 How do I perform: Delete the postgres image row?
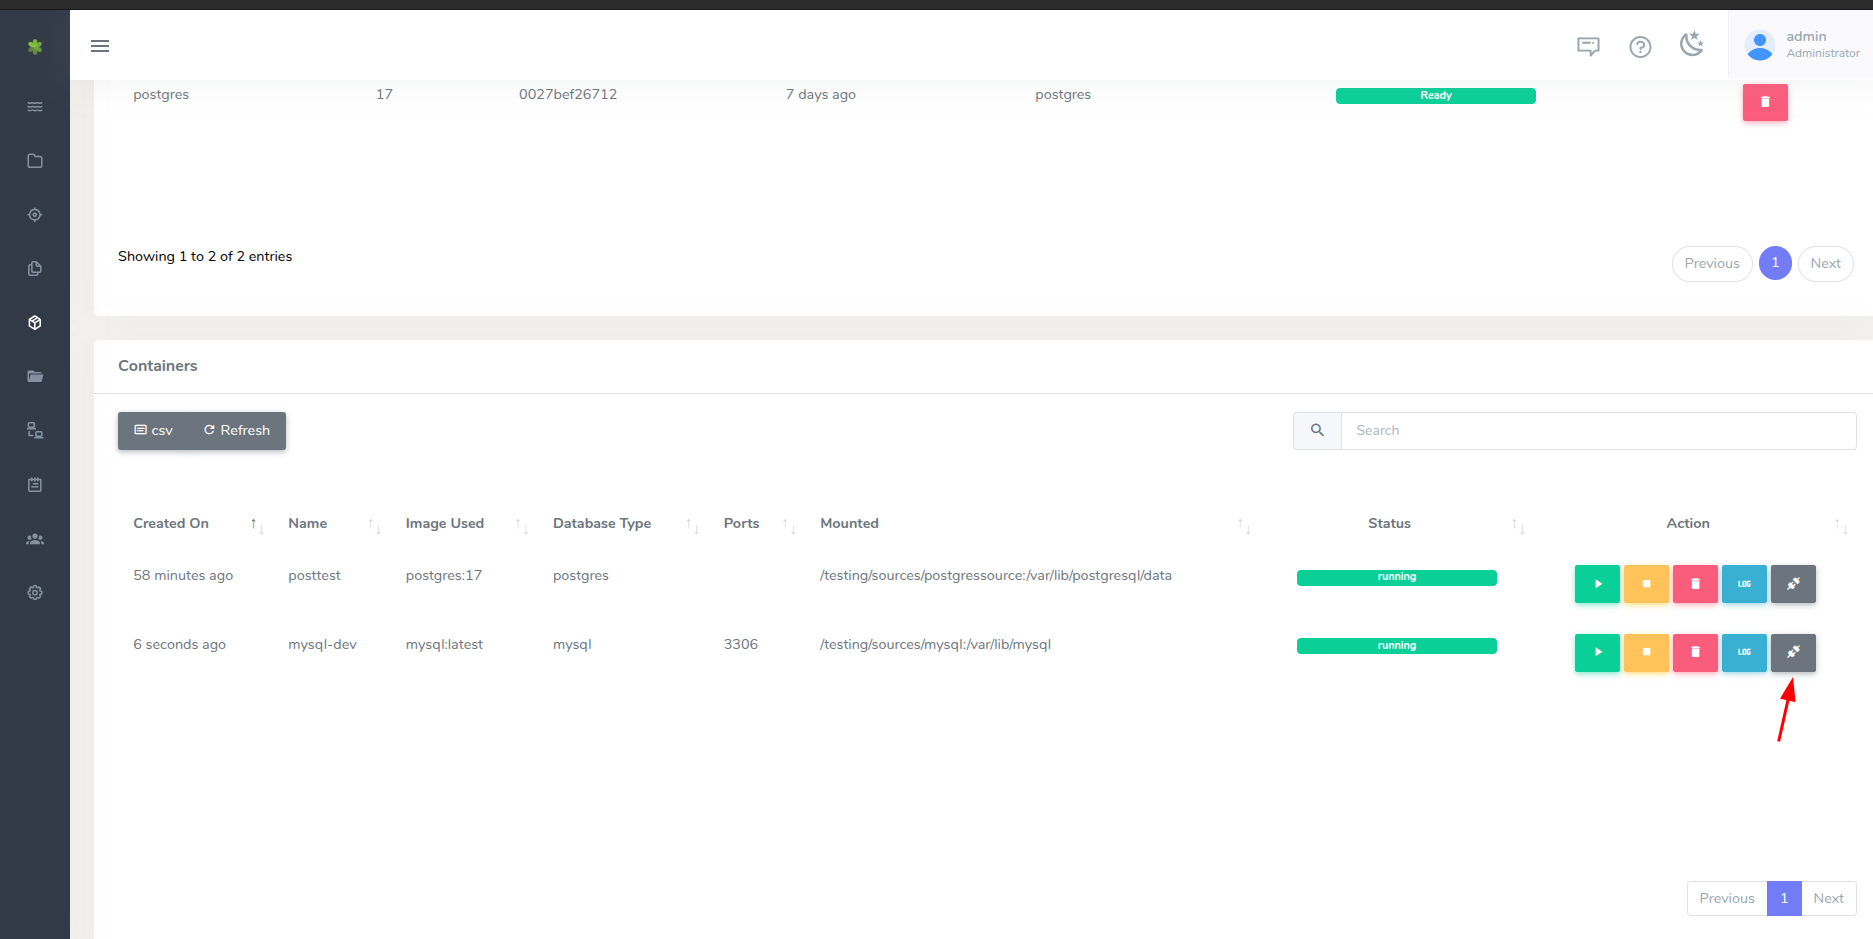coord(1765,102)
